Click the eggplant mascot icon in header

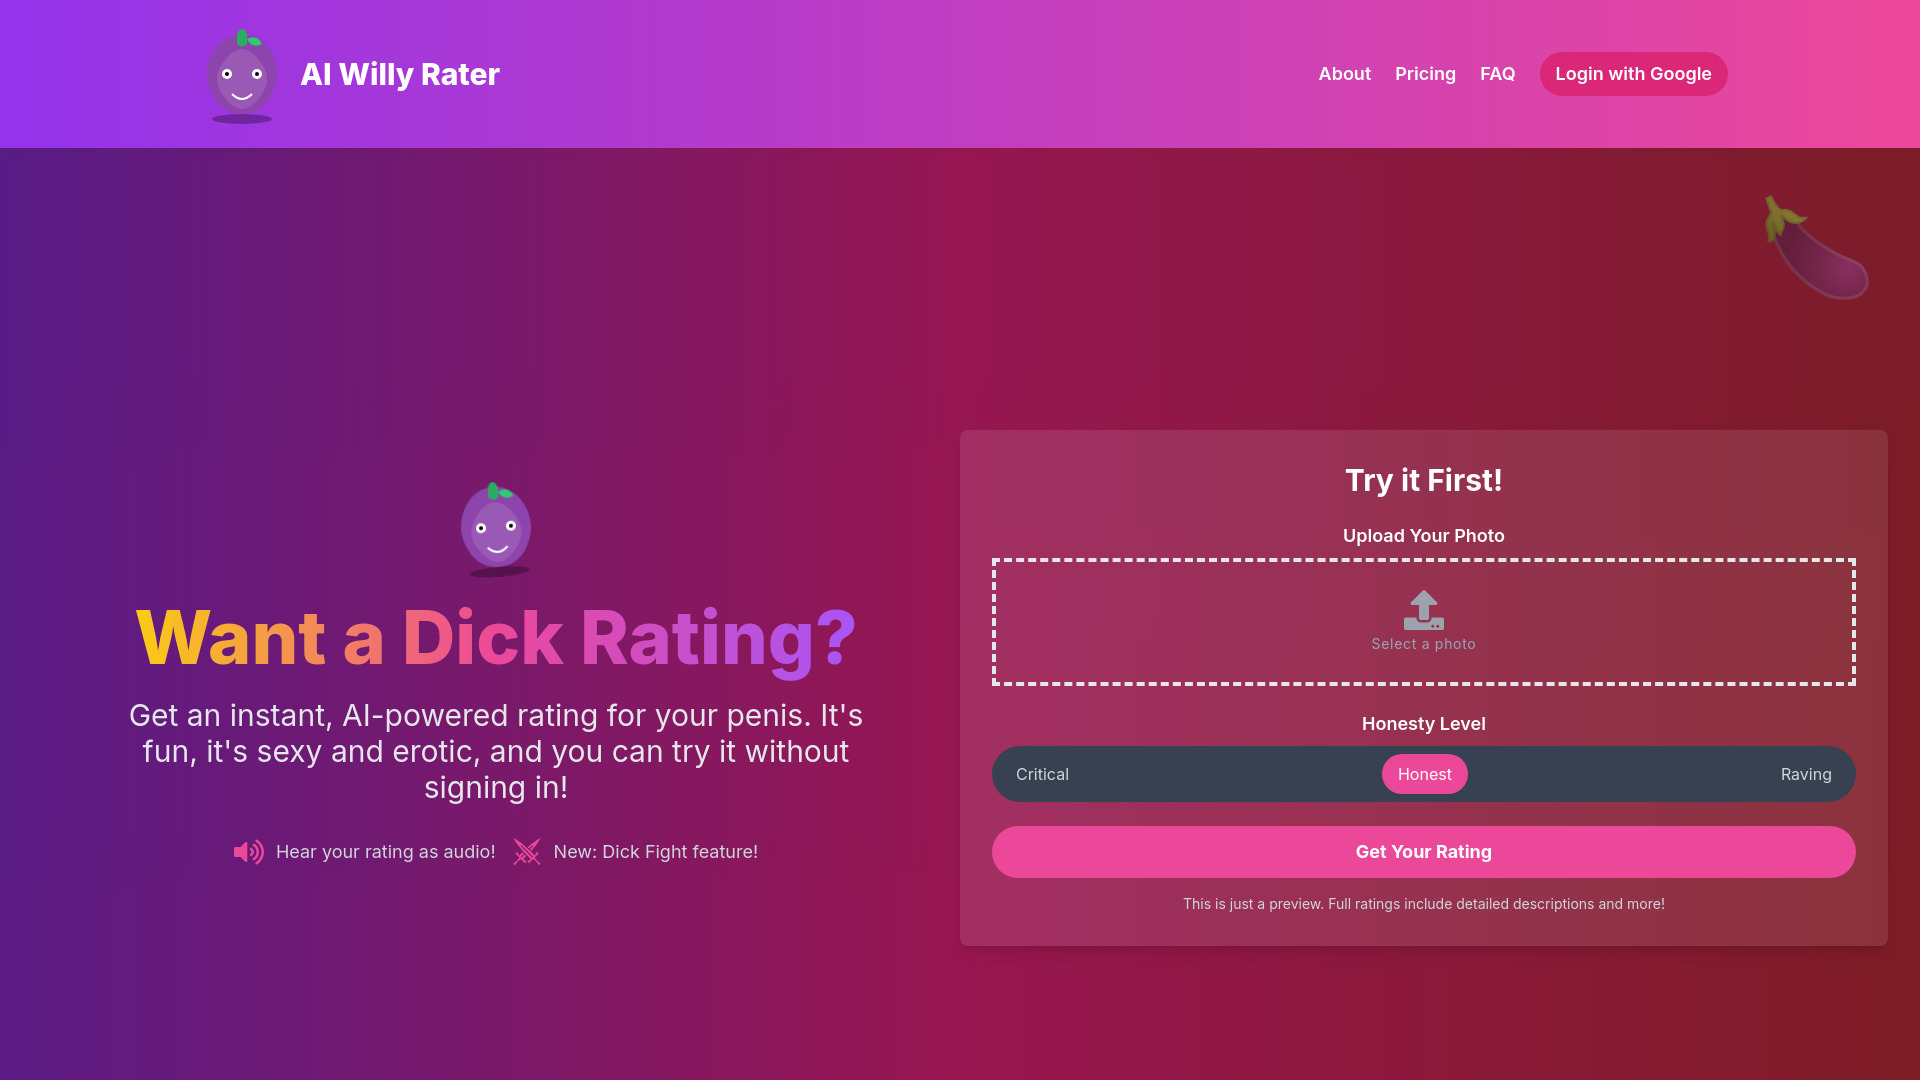pyautogui.click(x=241, y=74)
